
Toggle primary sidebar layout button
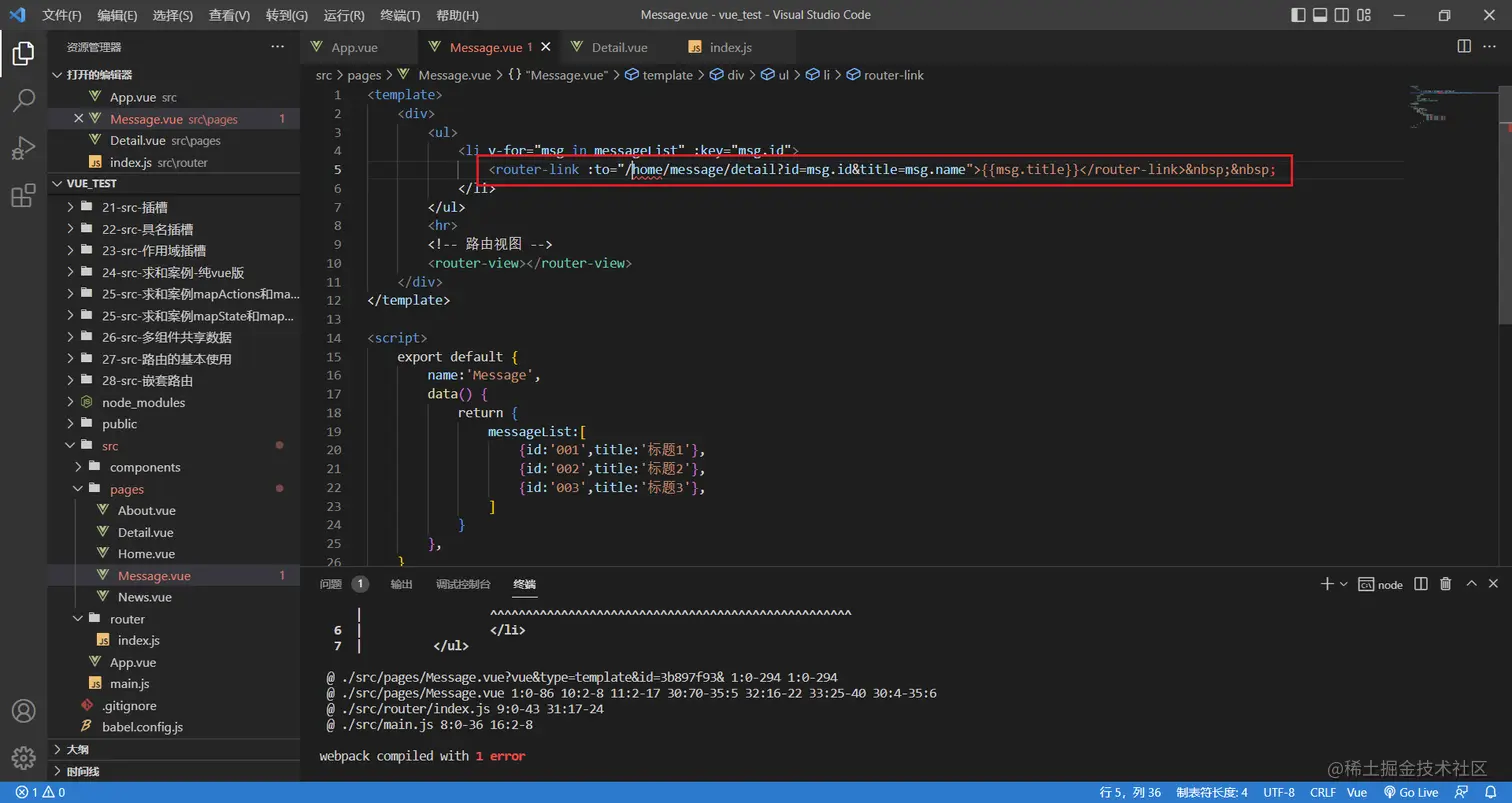click(1298, 15)
